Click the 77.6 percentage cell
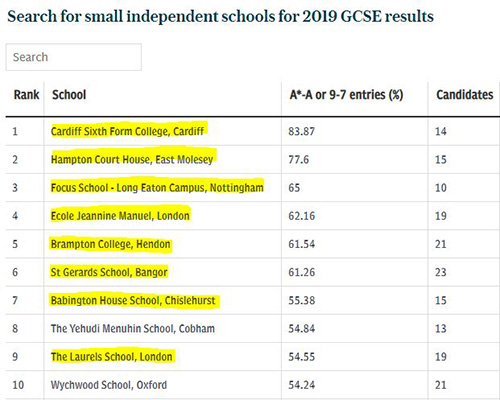 (x=299, y=159)
